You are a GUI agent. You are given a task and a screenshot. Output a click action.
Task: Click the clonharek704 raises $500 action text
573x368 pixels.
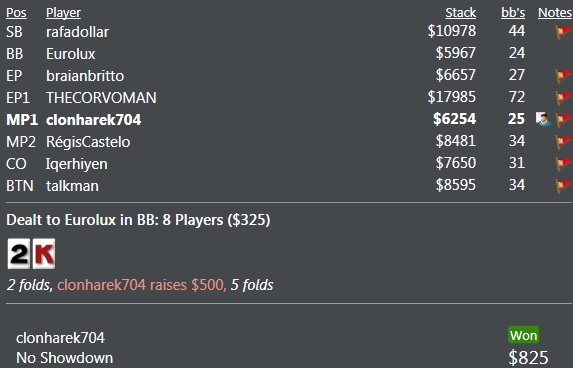[141, 285]
